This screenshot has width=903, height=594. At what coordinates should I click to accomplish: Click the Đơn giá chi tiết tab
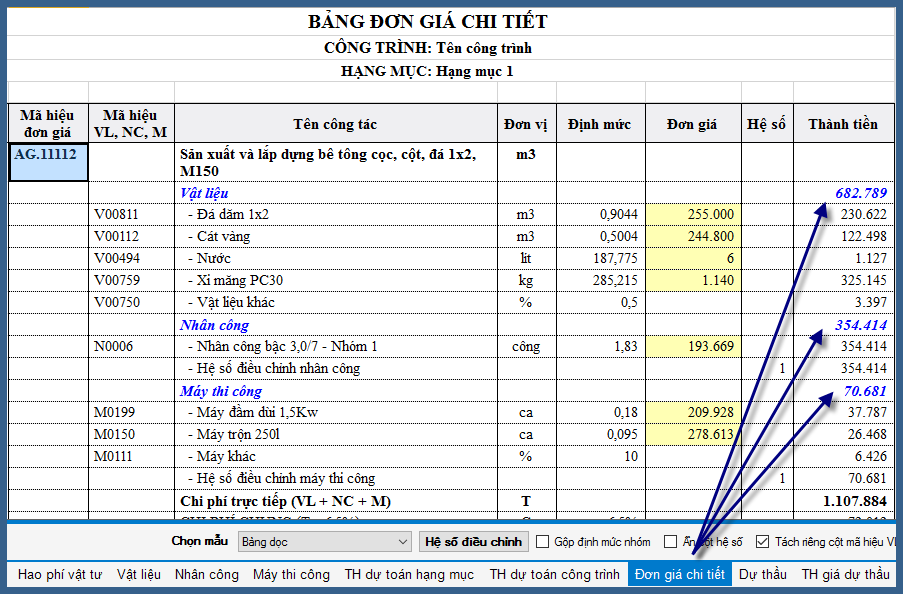[679, 575]
